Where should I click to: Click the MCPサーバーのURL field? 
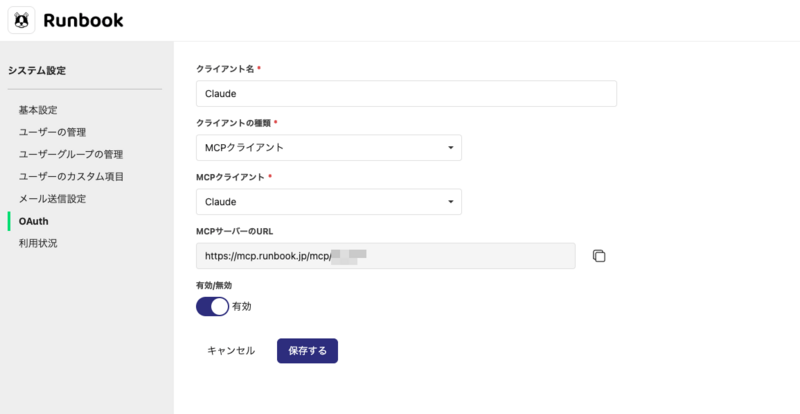pyautogui.click(x=386, y=256)
